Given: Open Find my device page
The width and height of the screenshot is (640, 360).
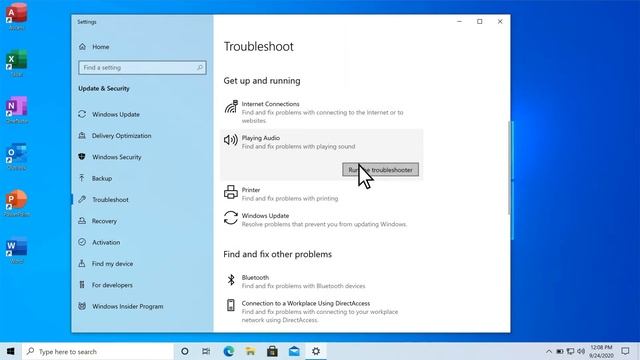Looking at the screenshot, I should pyautogui.click(x=112, y=264).
